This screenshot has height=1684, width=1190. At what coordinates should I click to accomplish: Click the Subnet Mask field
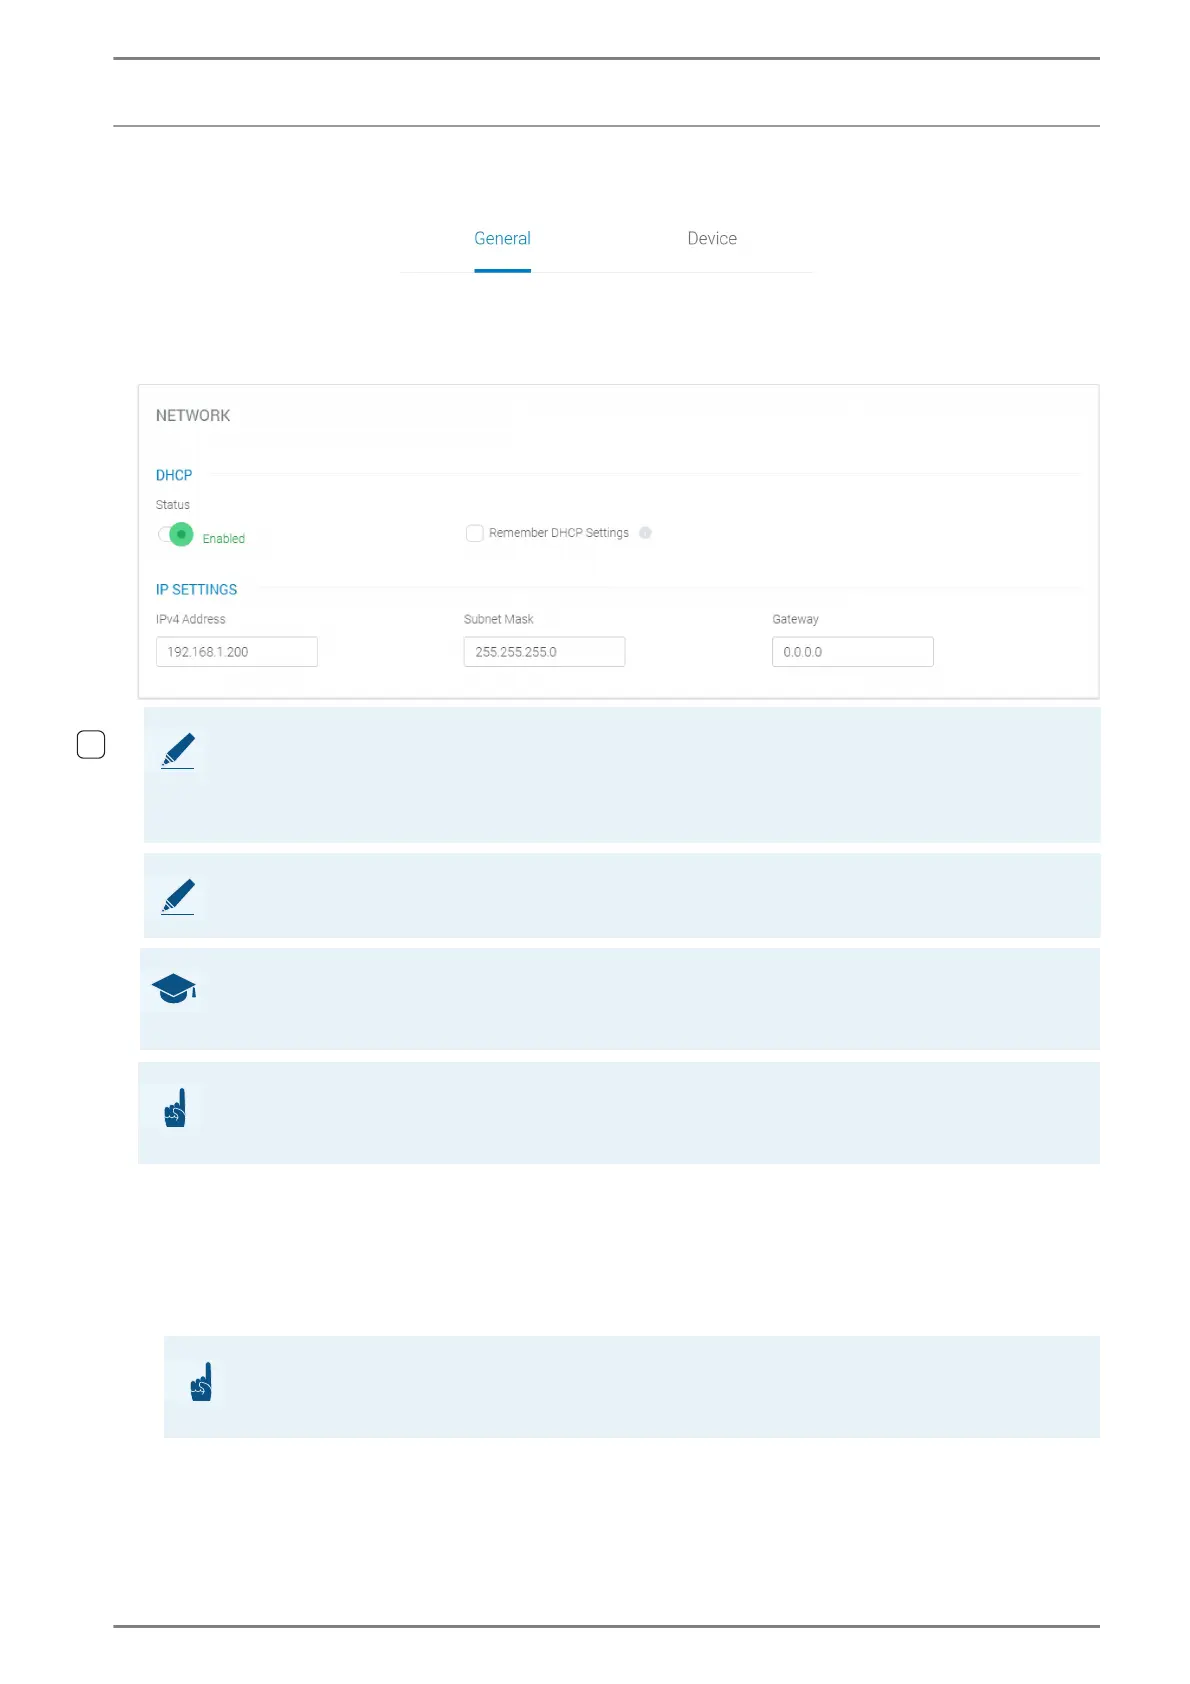pyautogui.click(x=544, y=652)
